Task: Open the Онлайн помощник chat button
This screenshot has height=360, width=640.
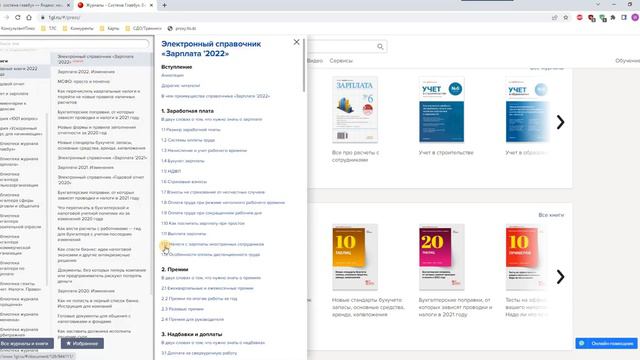Action: tap(606, 343)
